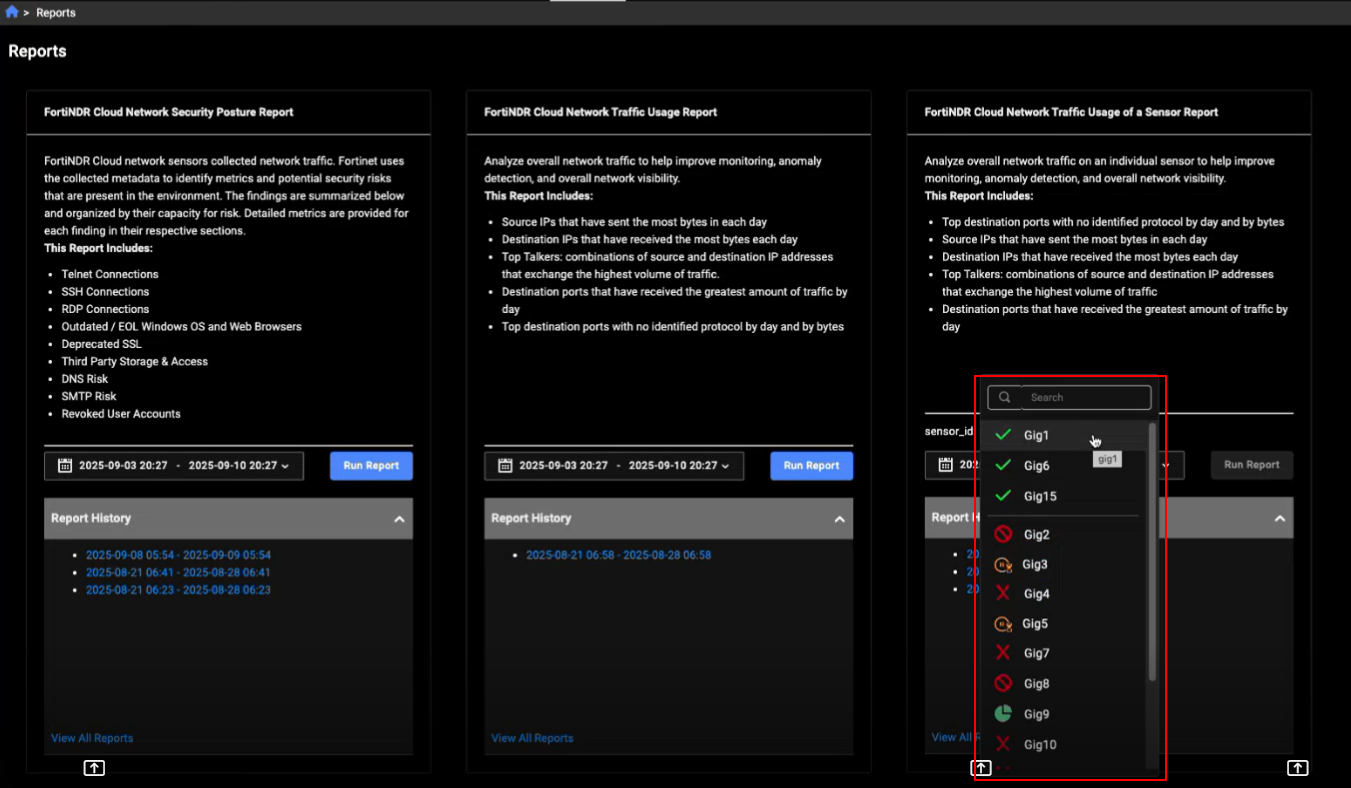Click the sensor dropdown list scrollbar
The width and height of the screenshot is (1351, 788).
tap(1152, 552)
